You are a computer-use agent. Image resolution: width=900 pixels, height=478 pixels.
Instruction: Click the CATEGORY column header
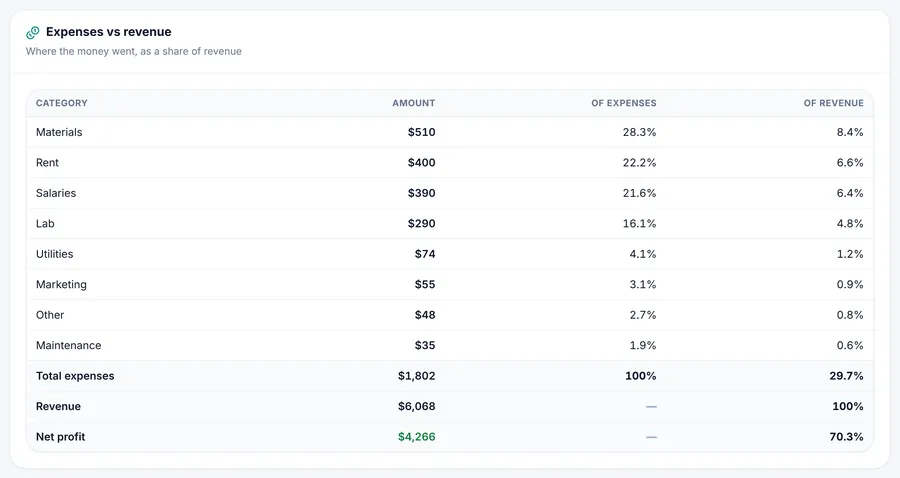[x=61, y=103]
